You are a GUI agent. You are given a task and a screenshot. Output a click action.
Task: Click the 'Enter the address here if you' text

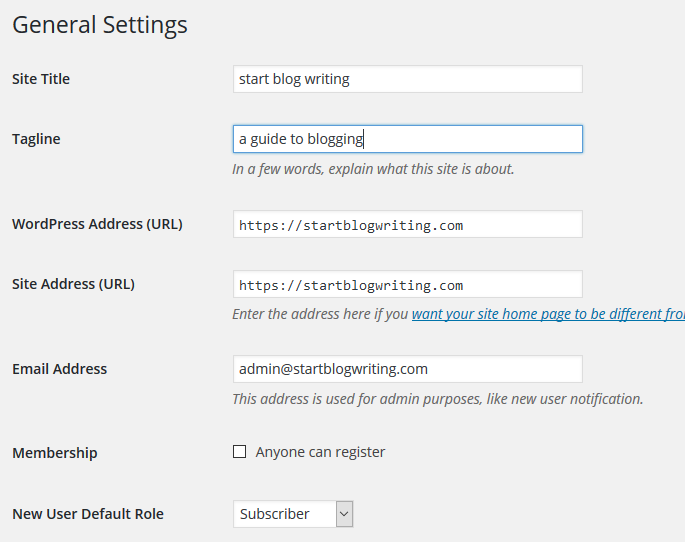pos(320,314)
